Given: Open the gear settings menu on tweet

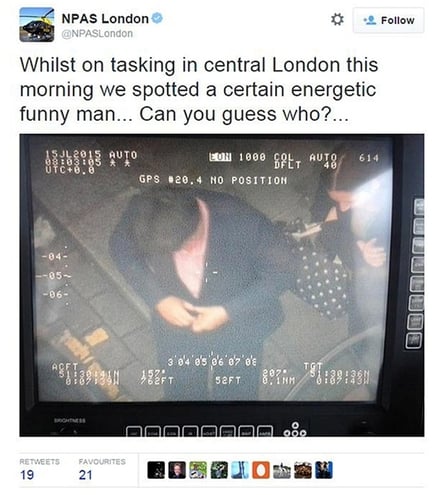Looking at the screenshot, I should click(x=337, y=19).
